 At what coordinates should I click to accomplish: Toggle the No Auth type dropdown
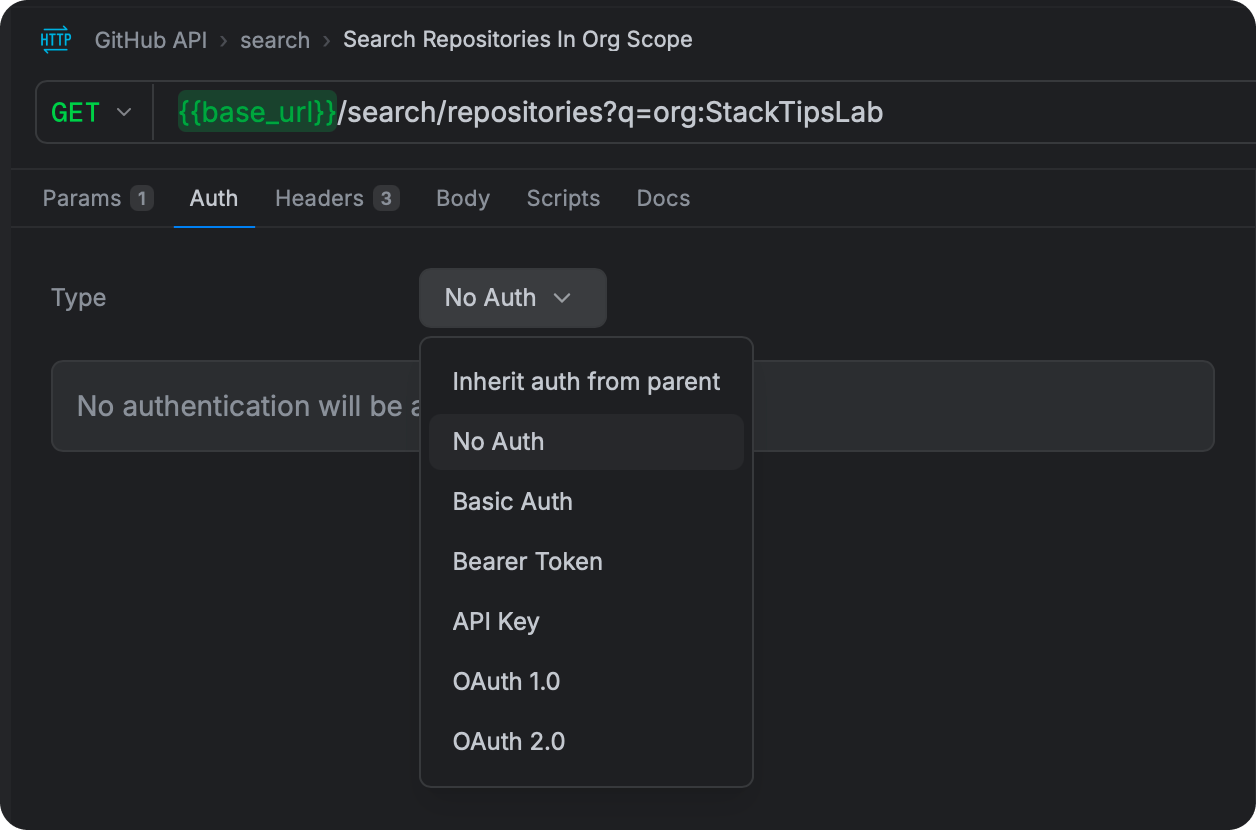(x=513, y=298)
